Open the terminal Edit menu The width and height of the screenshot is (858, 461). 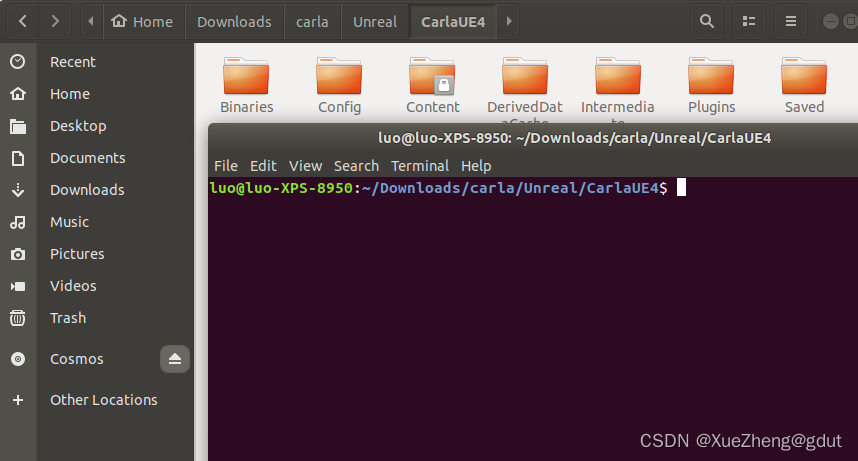(x=263, y=166)
